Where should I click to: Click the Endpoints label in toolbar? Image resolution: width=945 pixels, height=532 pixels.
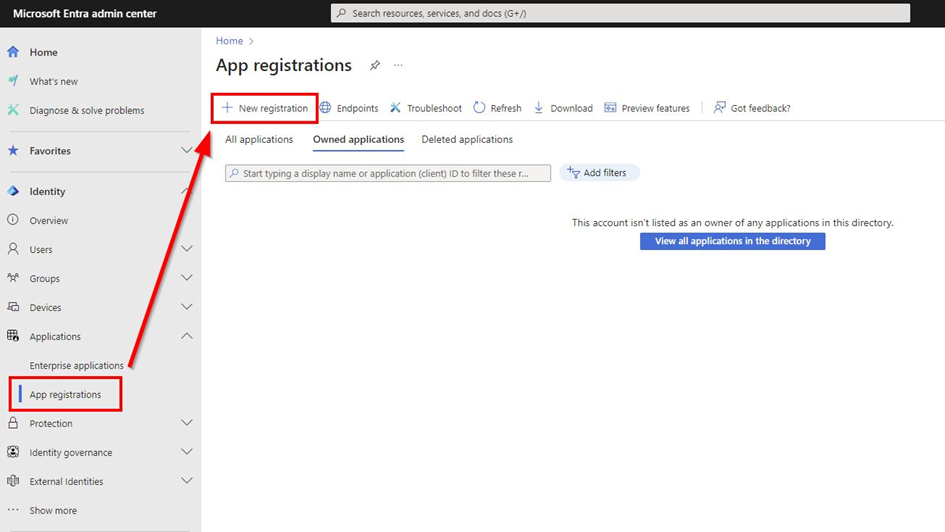[x=357, y=108]
